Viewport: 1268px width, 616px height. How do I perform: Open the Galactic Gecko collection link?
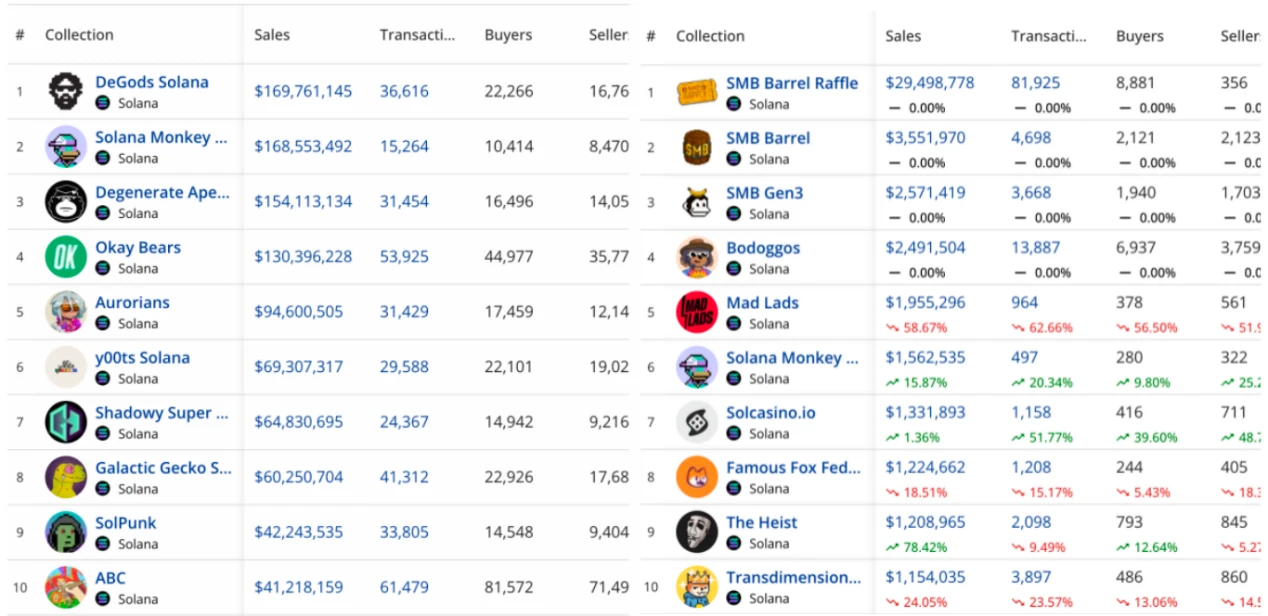(163, 468)
